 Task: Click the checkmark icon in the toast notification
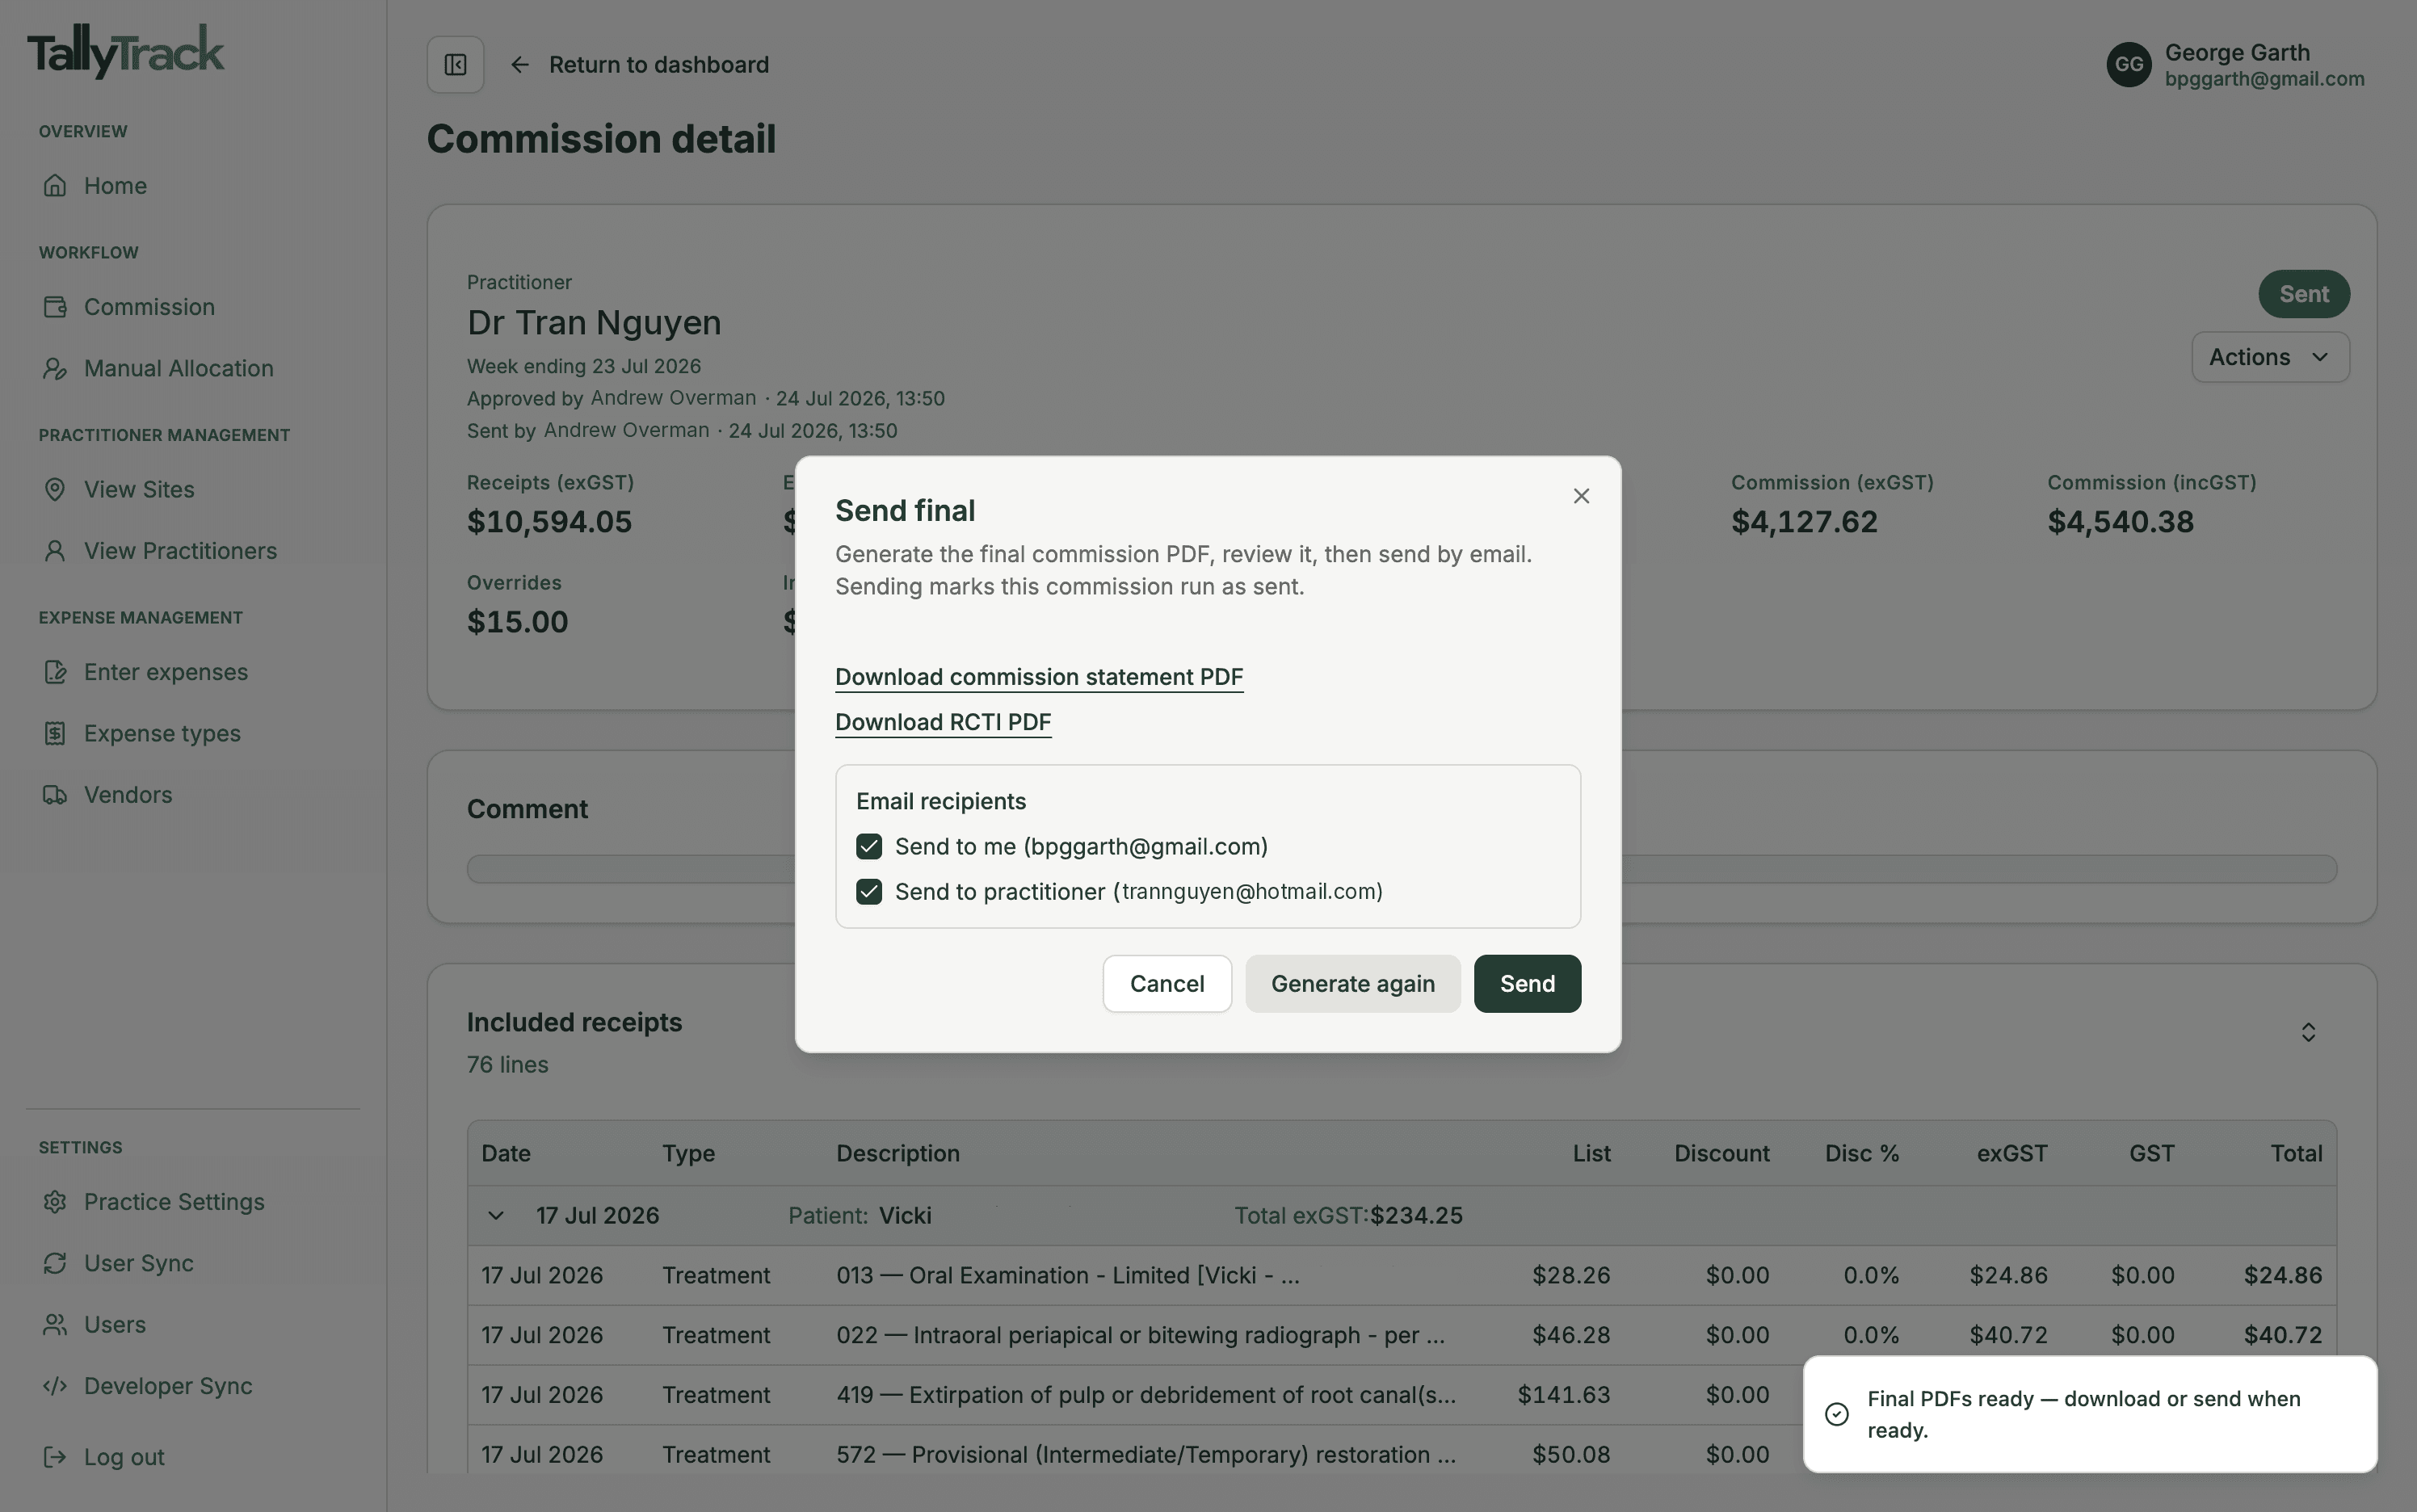[1836, 1414]
